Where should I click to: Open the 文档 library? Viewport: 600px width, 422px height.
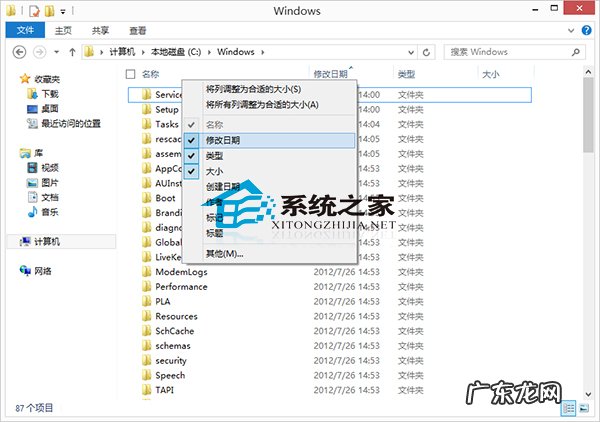(x=50, y=197)
